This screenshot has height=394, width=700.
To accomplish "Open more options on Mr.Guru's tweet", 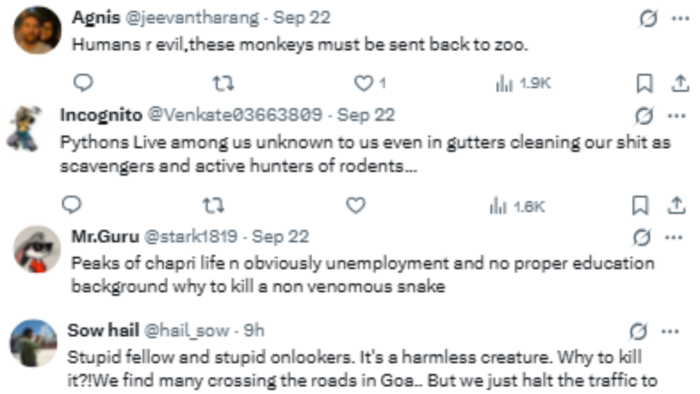I will (x=673, y=237).
